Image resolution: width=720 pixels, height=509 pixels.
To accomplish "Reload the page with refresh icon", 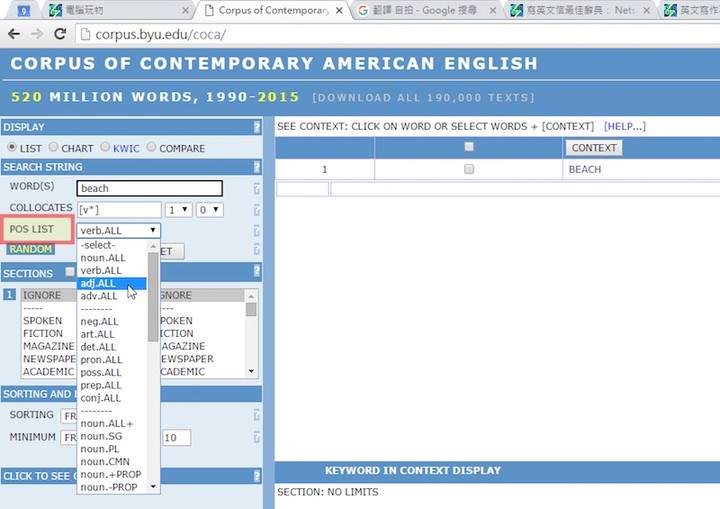I will pyautogui.click(x=60, y=34).
